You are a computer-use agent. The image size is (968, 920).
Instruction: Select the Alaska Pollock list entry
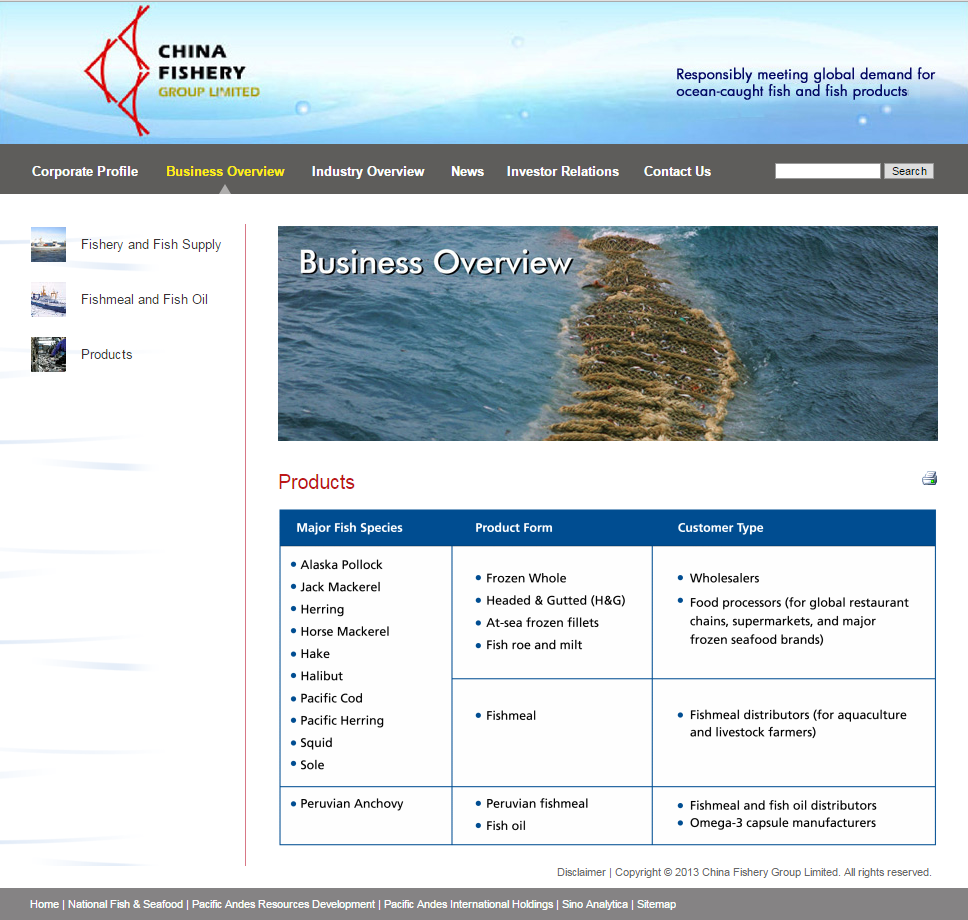(x=341, y=564)
